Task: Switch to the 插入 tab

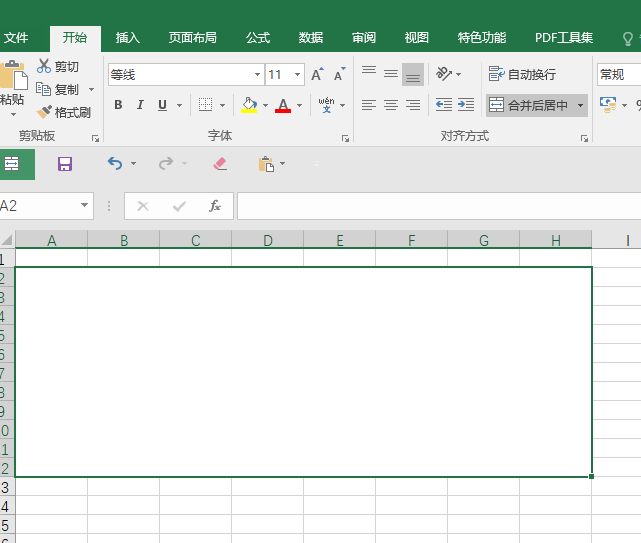Action: pyautogui.click(x=128, y=38)
